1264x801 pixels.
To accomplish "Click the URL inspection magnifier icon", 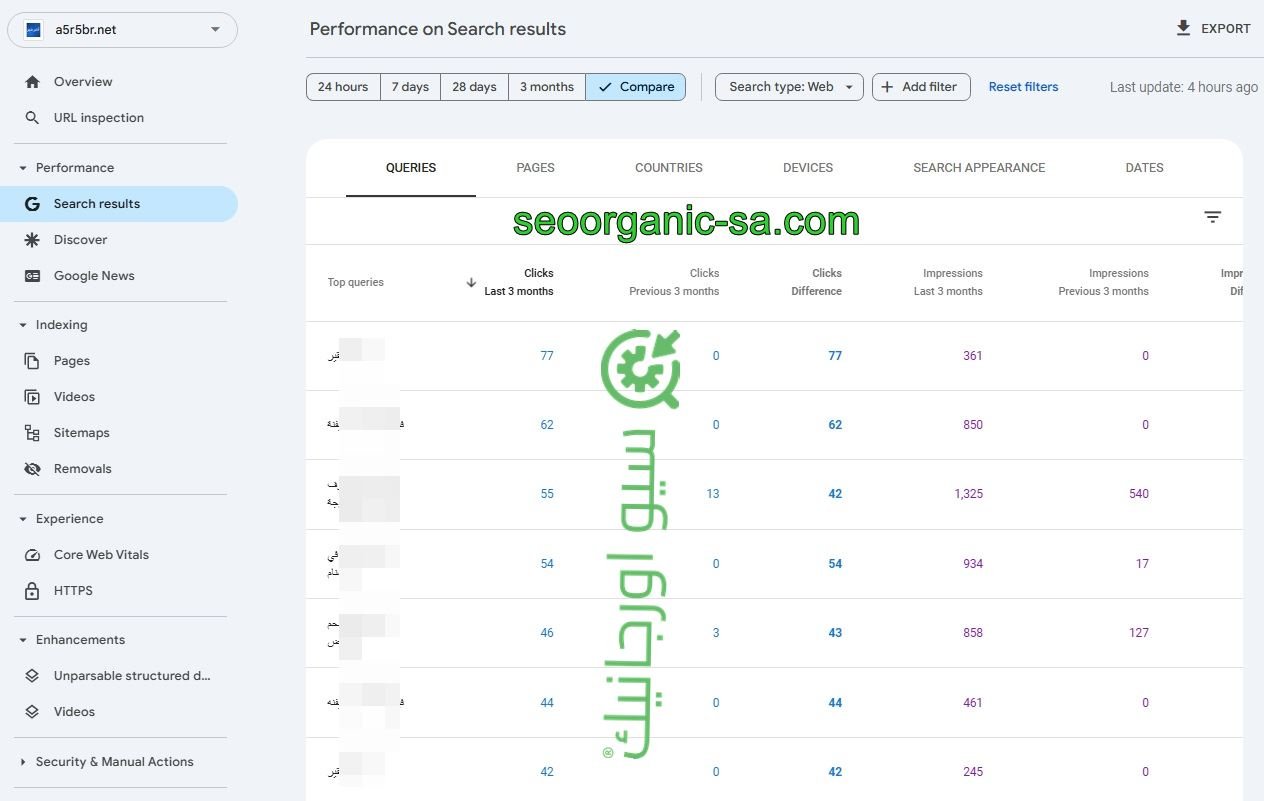I will click(33, 118).
